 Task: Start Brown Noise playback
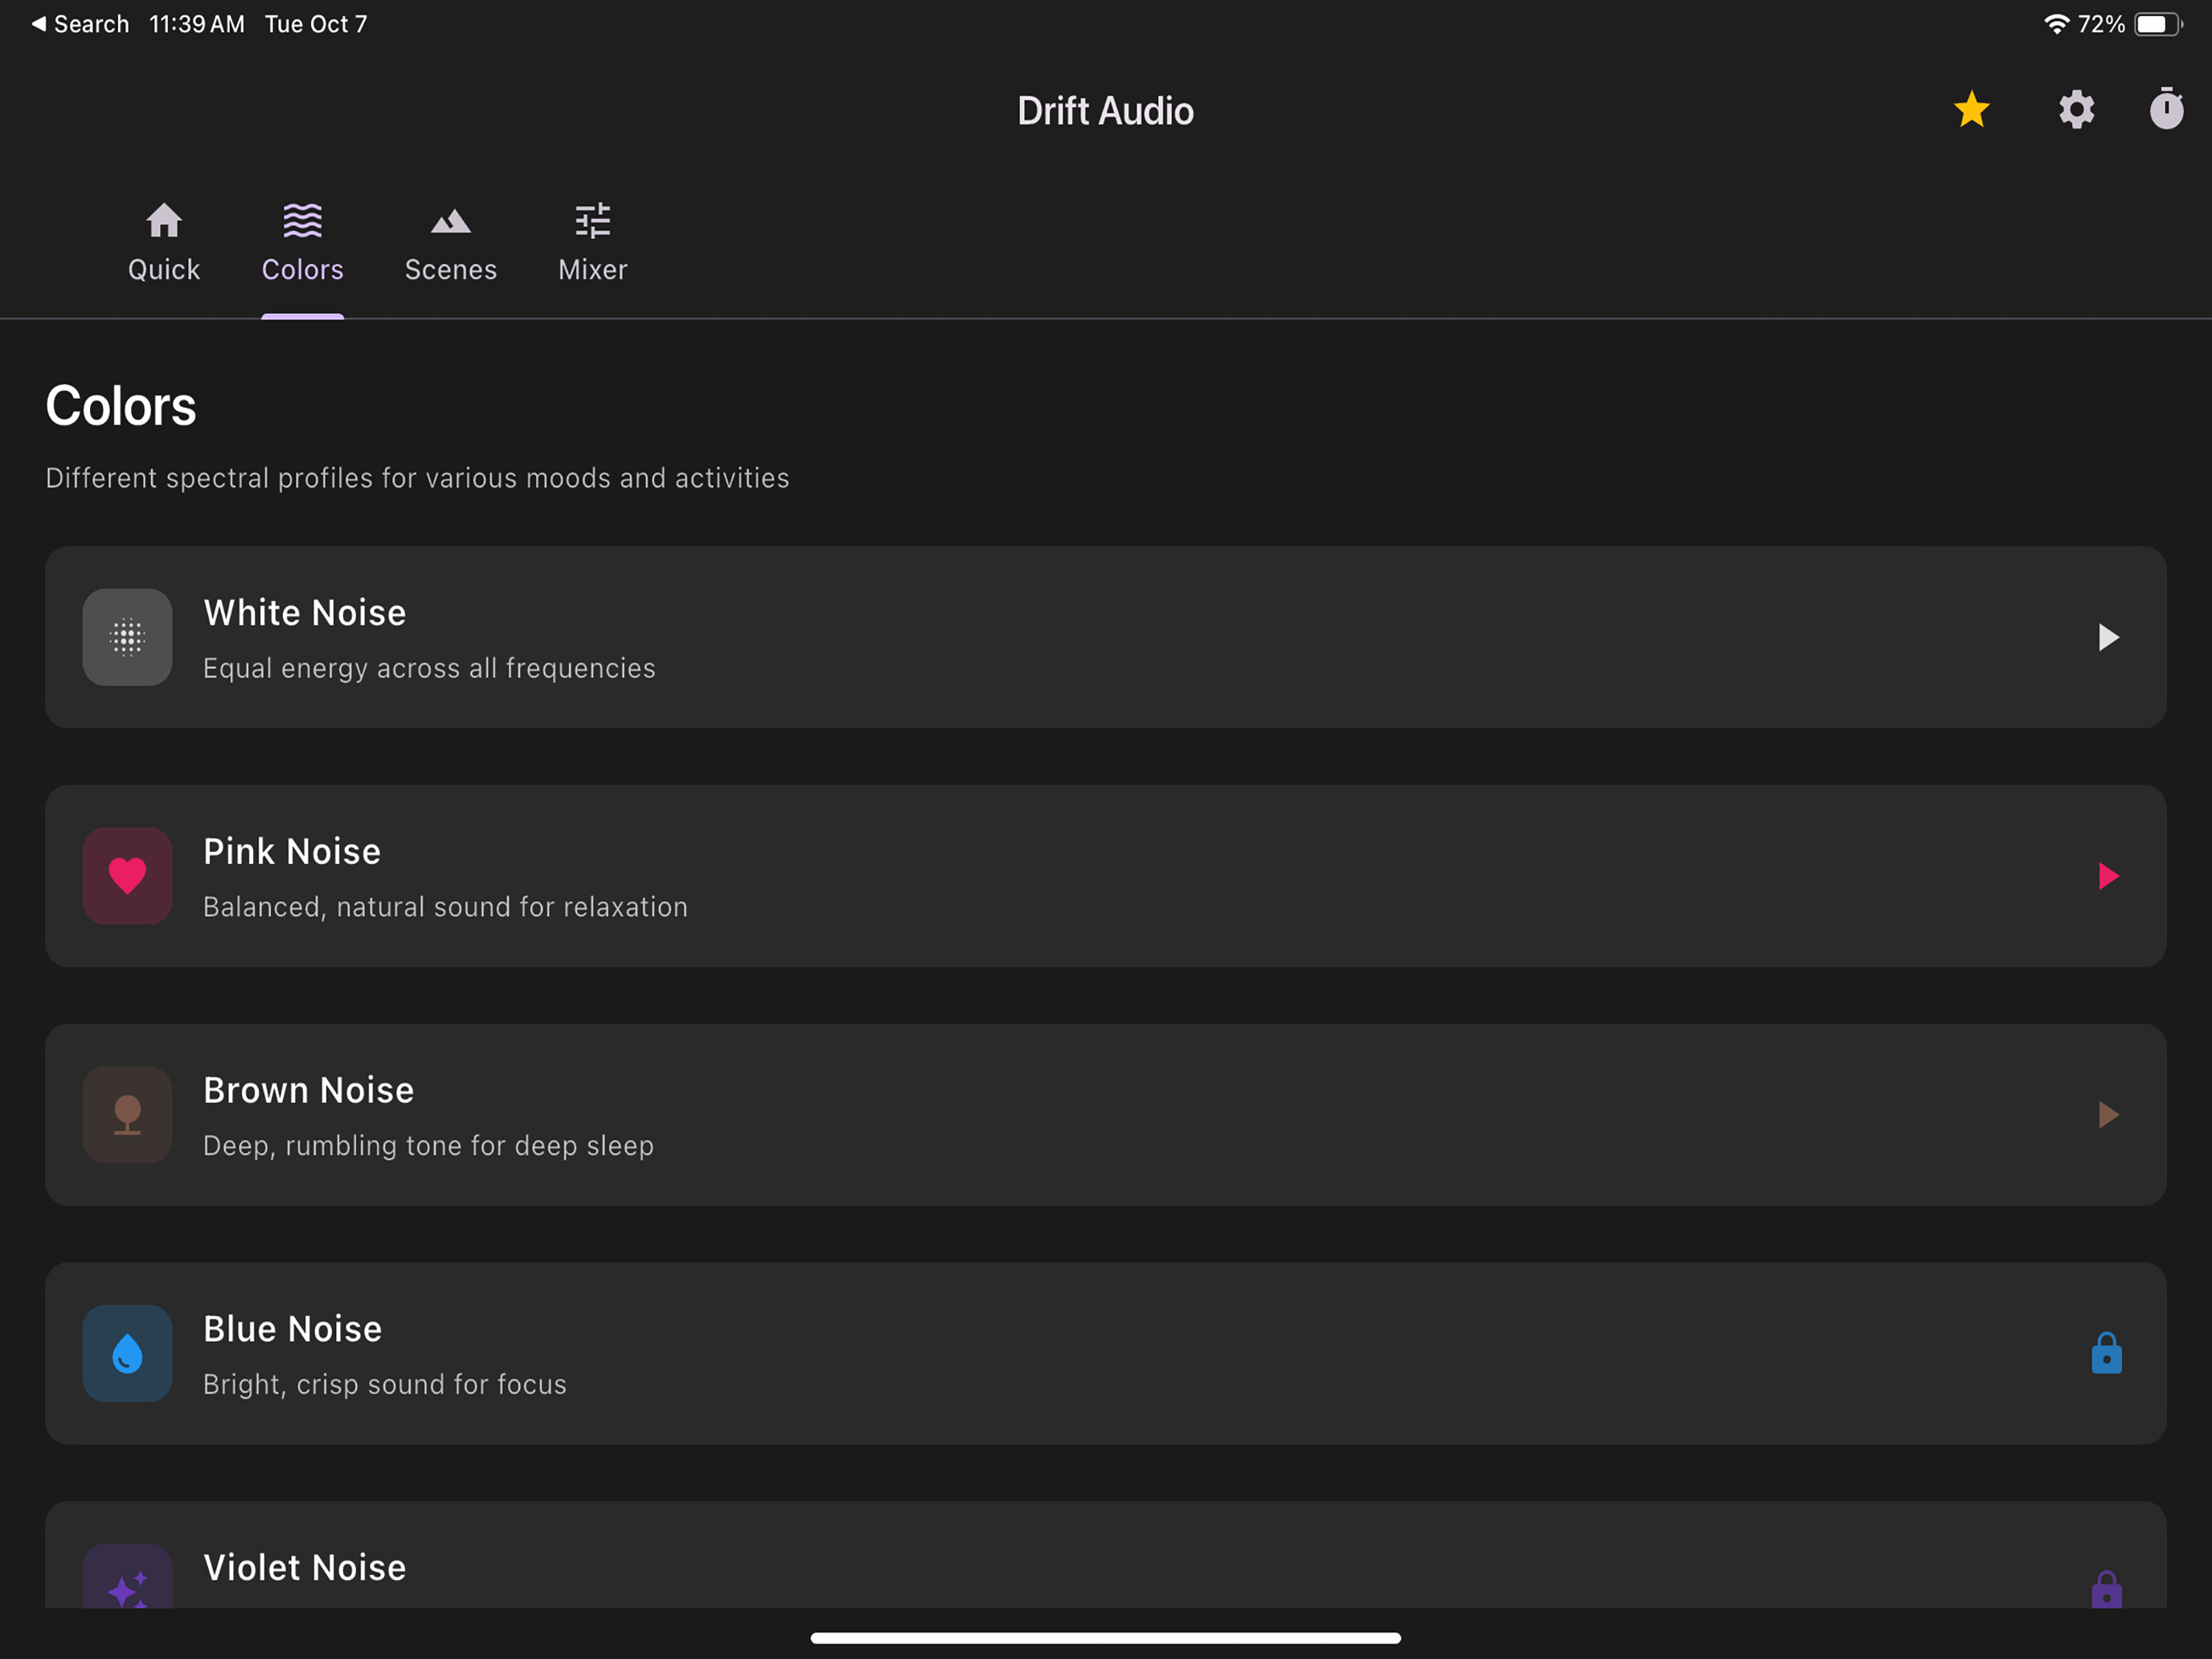2108,1114
